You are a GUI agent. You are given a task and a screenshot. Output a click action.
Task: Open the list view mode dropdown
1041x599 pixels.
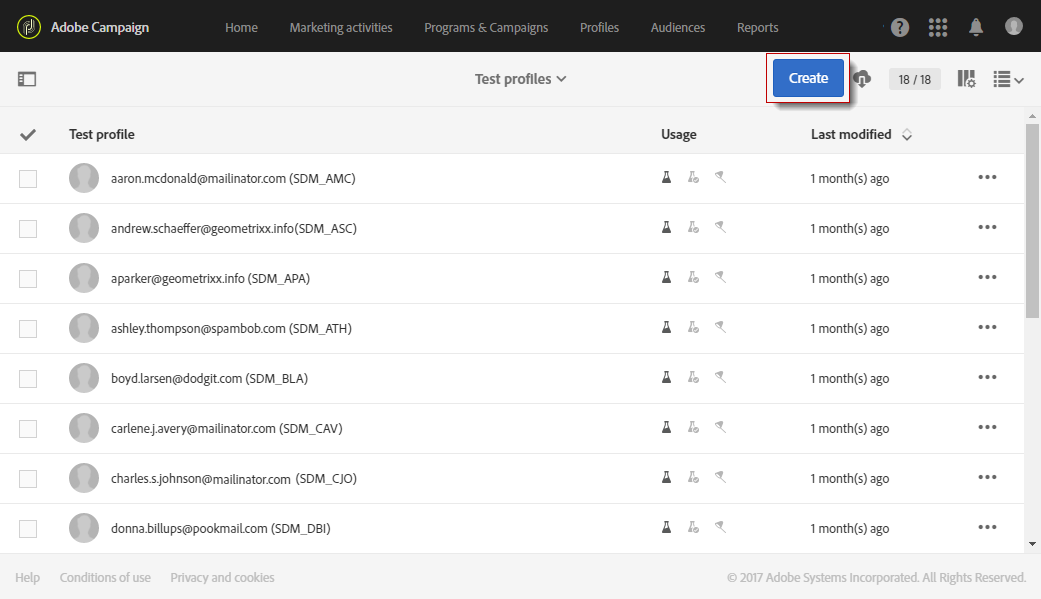pos(1008,79)
